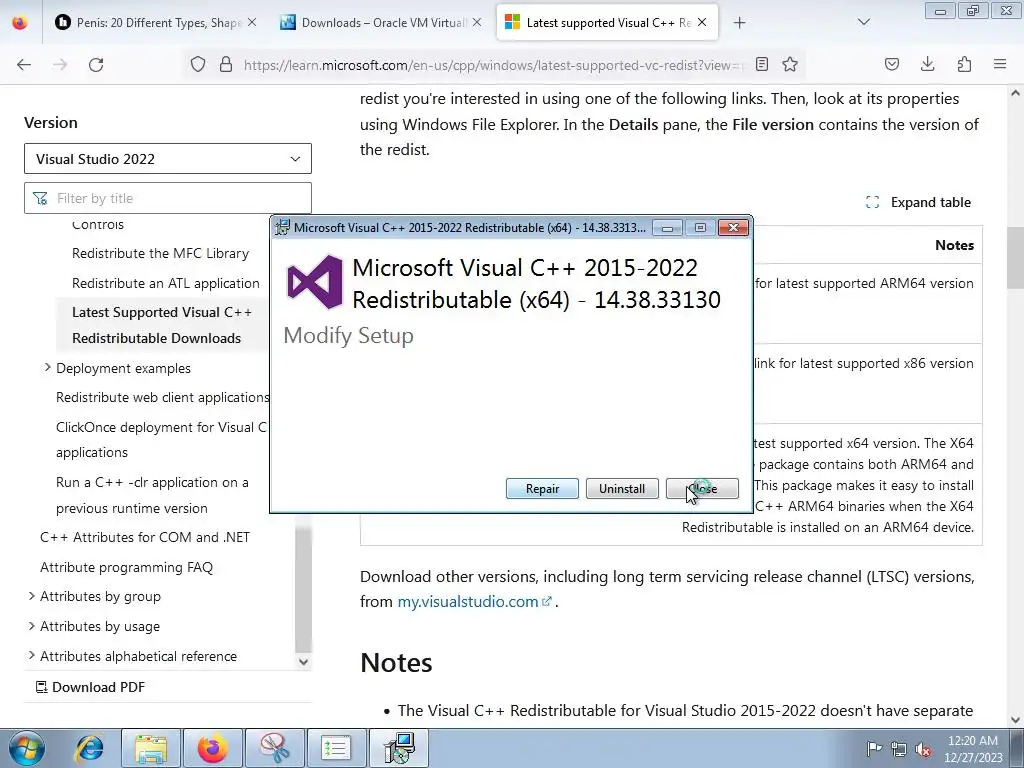The image size is (1024, 768).
Task: Open the my.visualstudio.com link
Action: (x=475, y=601)
